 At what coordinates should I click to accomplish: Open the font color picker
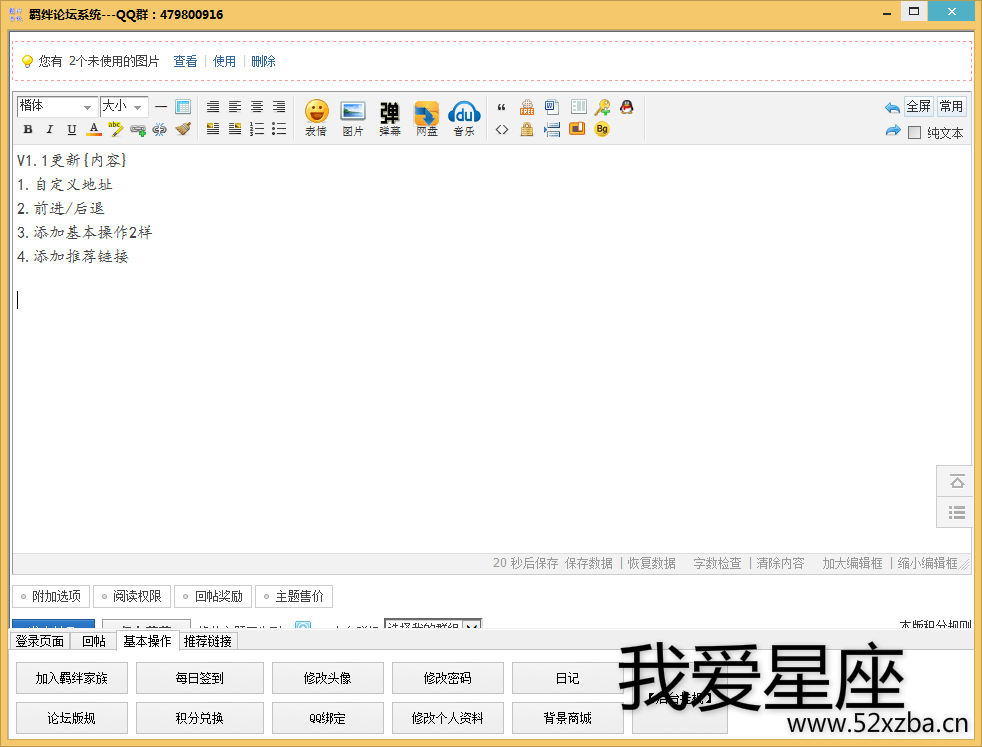coord(94,129)
